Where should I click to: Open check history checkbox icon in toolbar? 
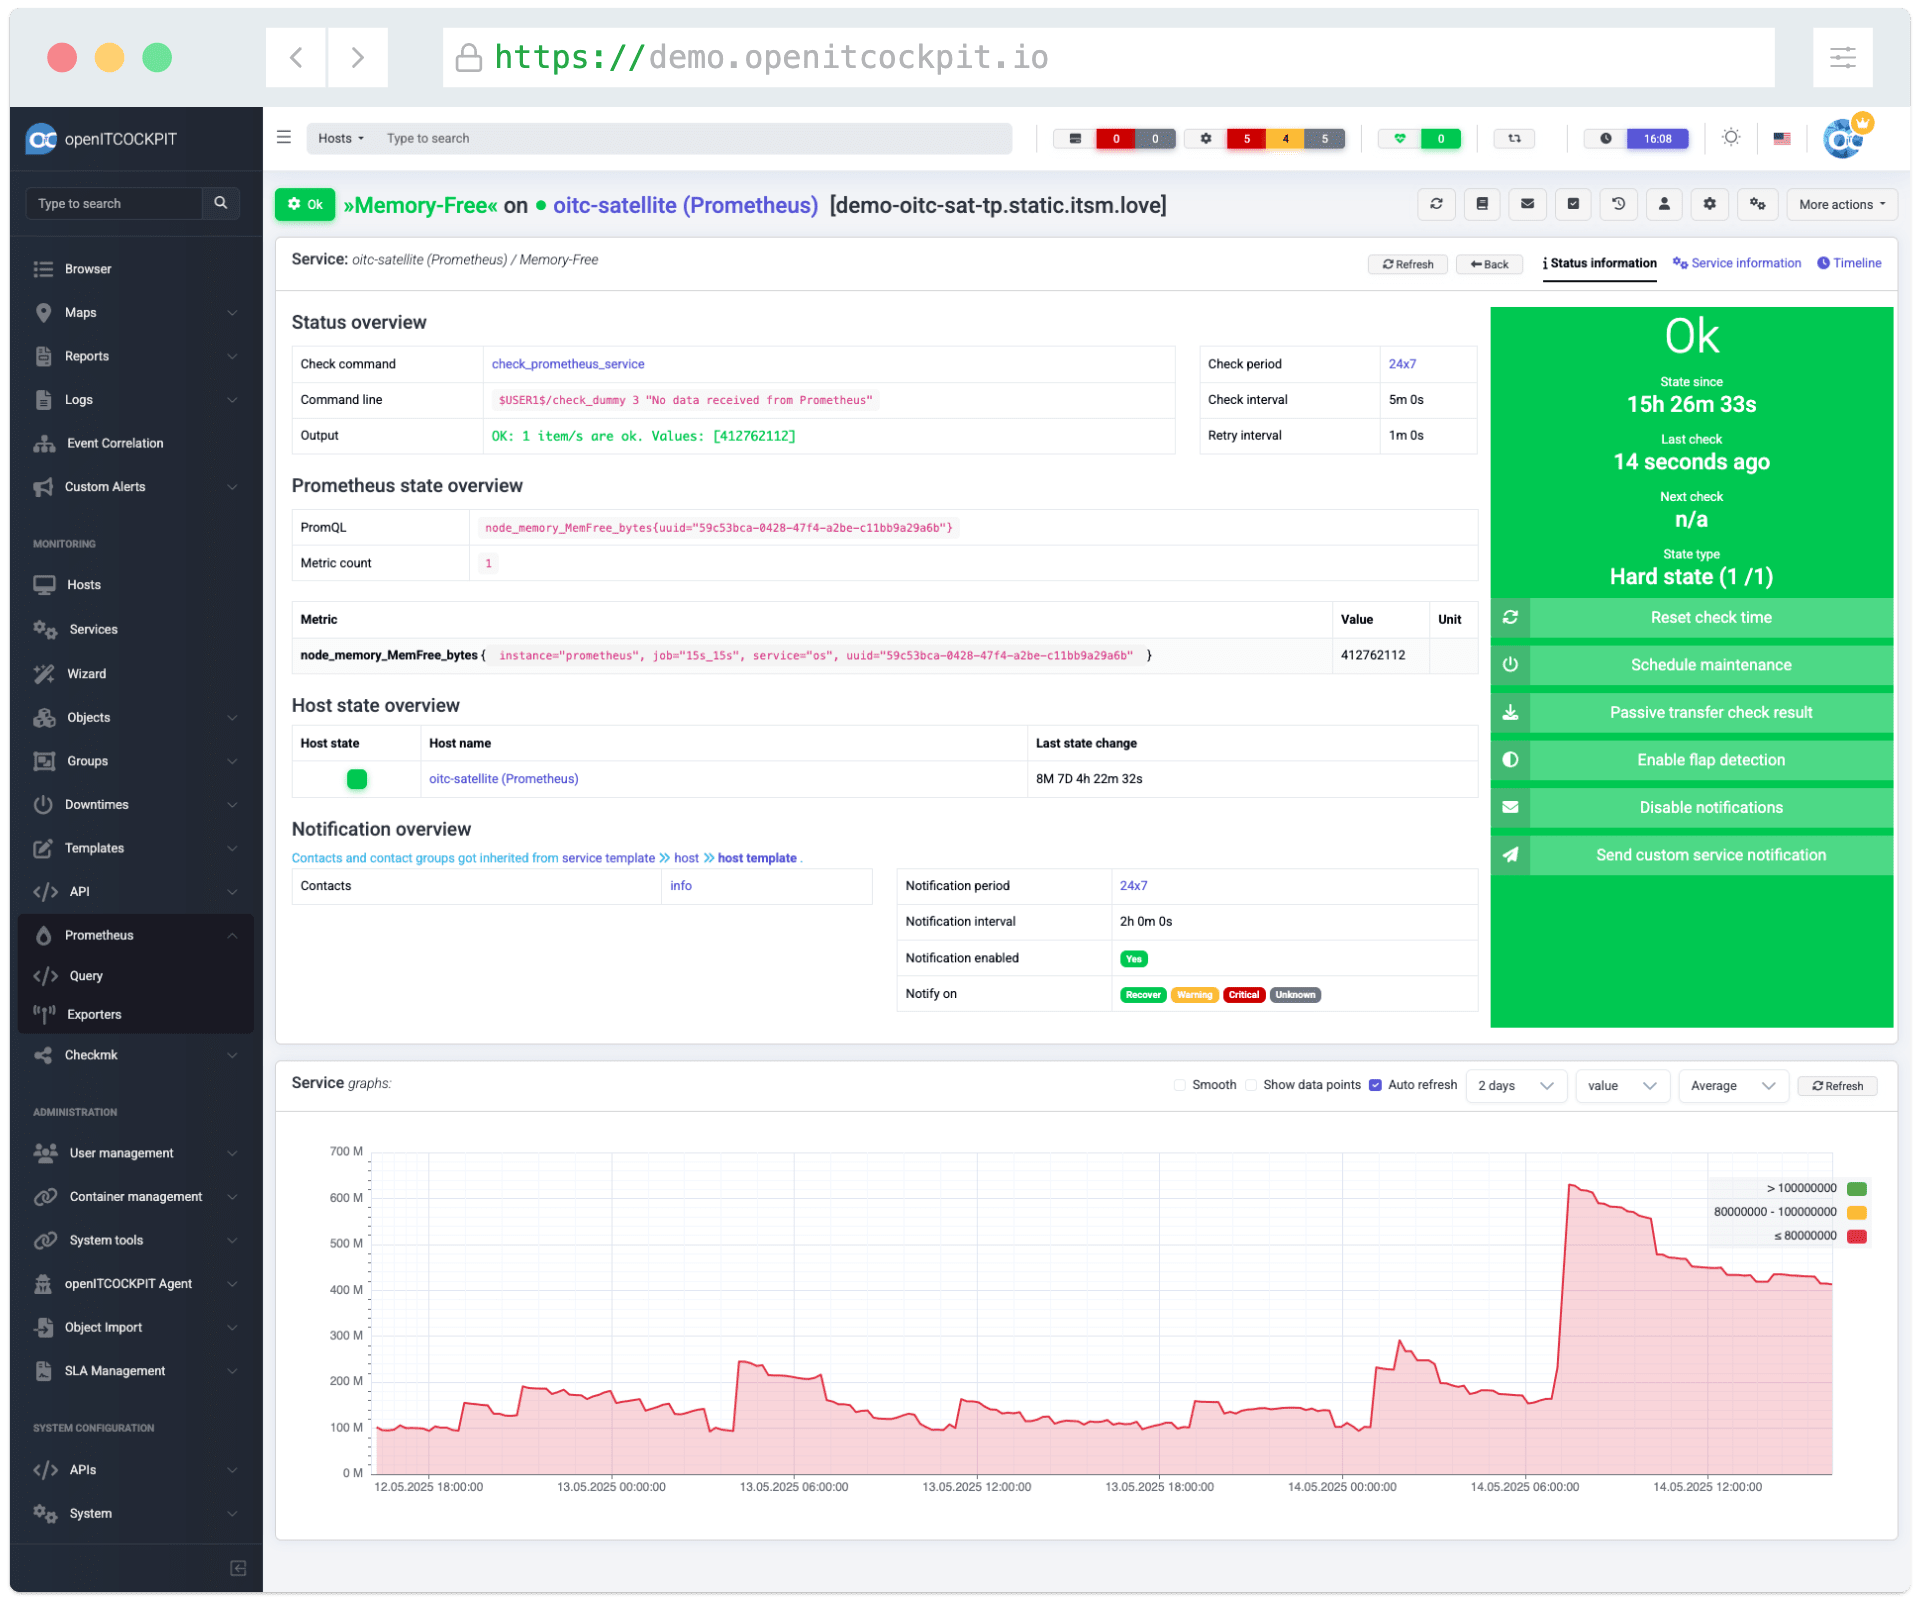[1573, 204]
